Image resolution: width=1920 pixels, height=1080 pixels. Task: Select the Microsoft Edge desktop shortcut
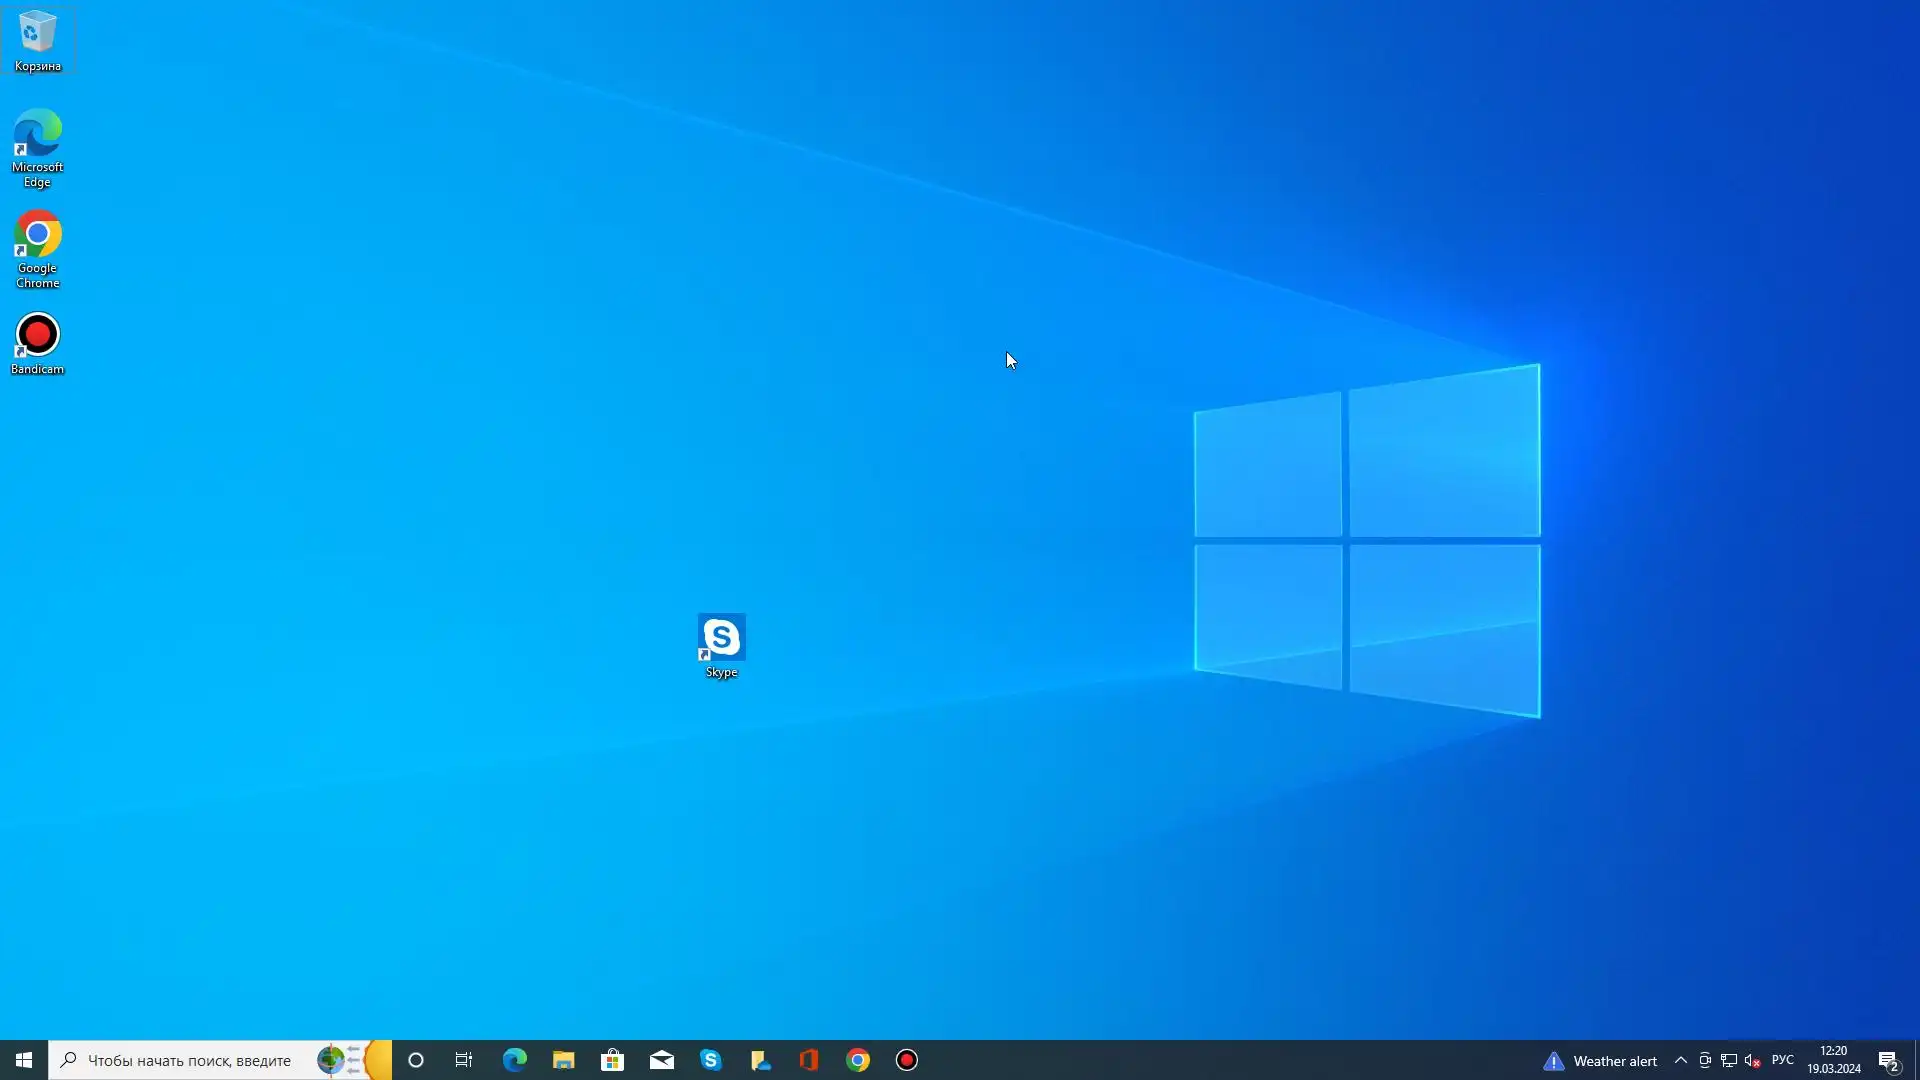[37, 147]
